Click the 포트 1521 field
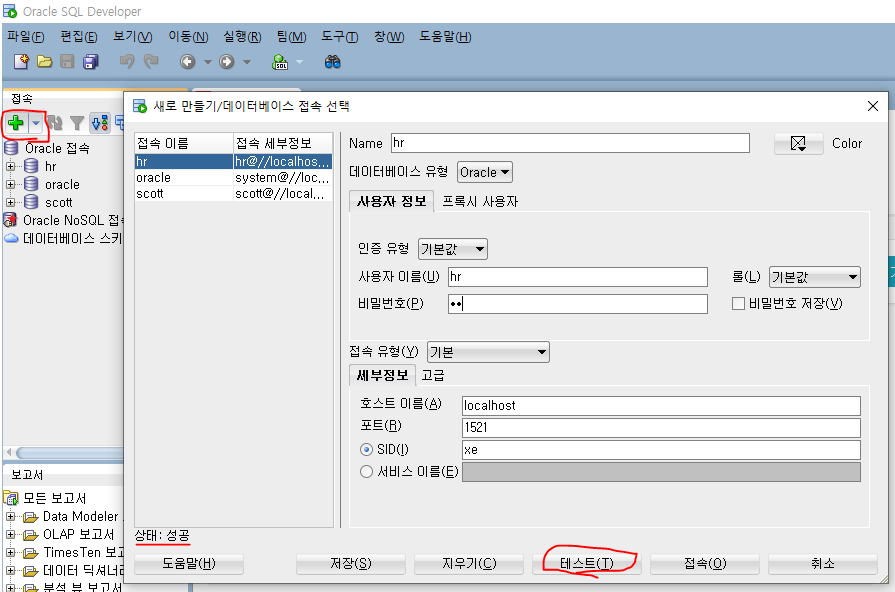 (x=661, y=428)
